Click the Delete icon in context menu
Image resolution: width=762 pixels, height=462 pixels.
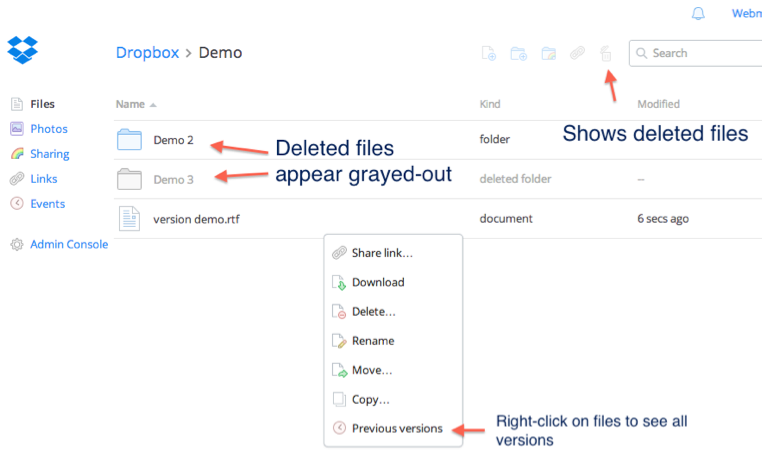click(x=339, y=311)
